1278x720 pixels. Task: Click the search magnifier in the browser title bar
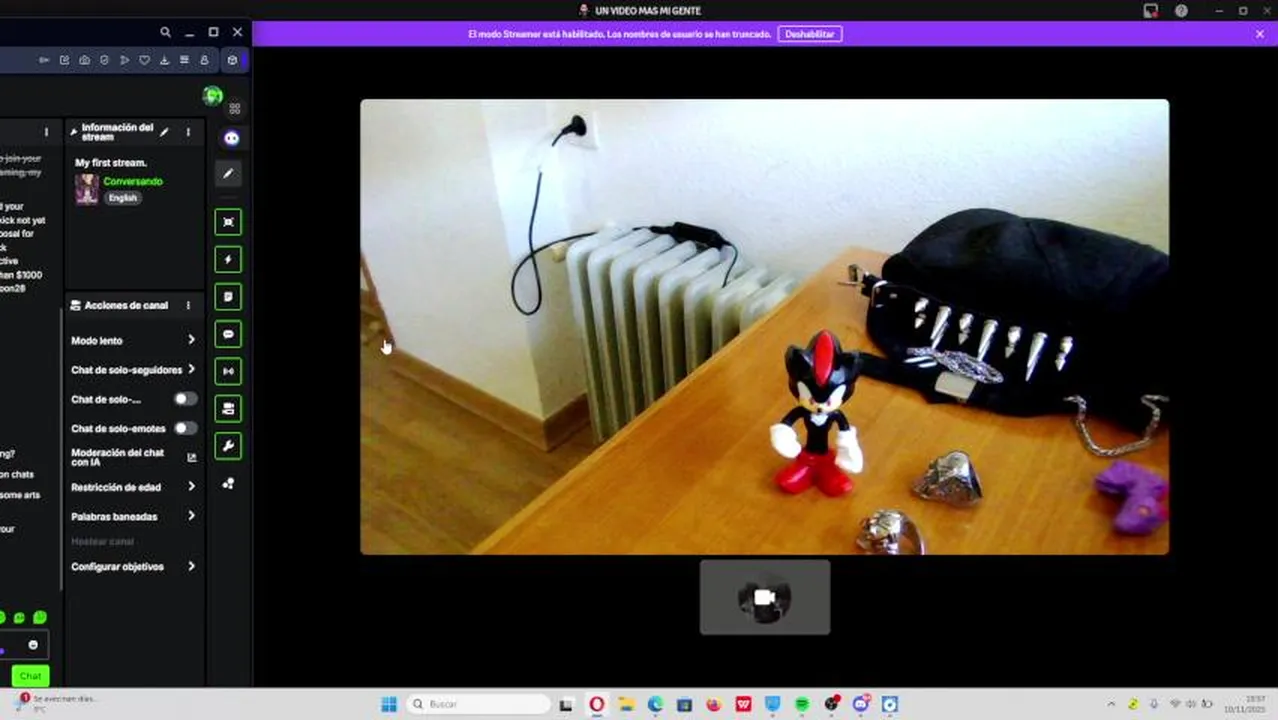click(x=165, y=32)
